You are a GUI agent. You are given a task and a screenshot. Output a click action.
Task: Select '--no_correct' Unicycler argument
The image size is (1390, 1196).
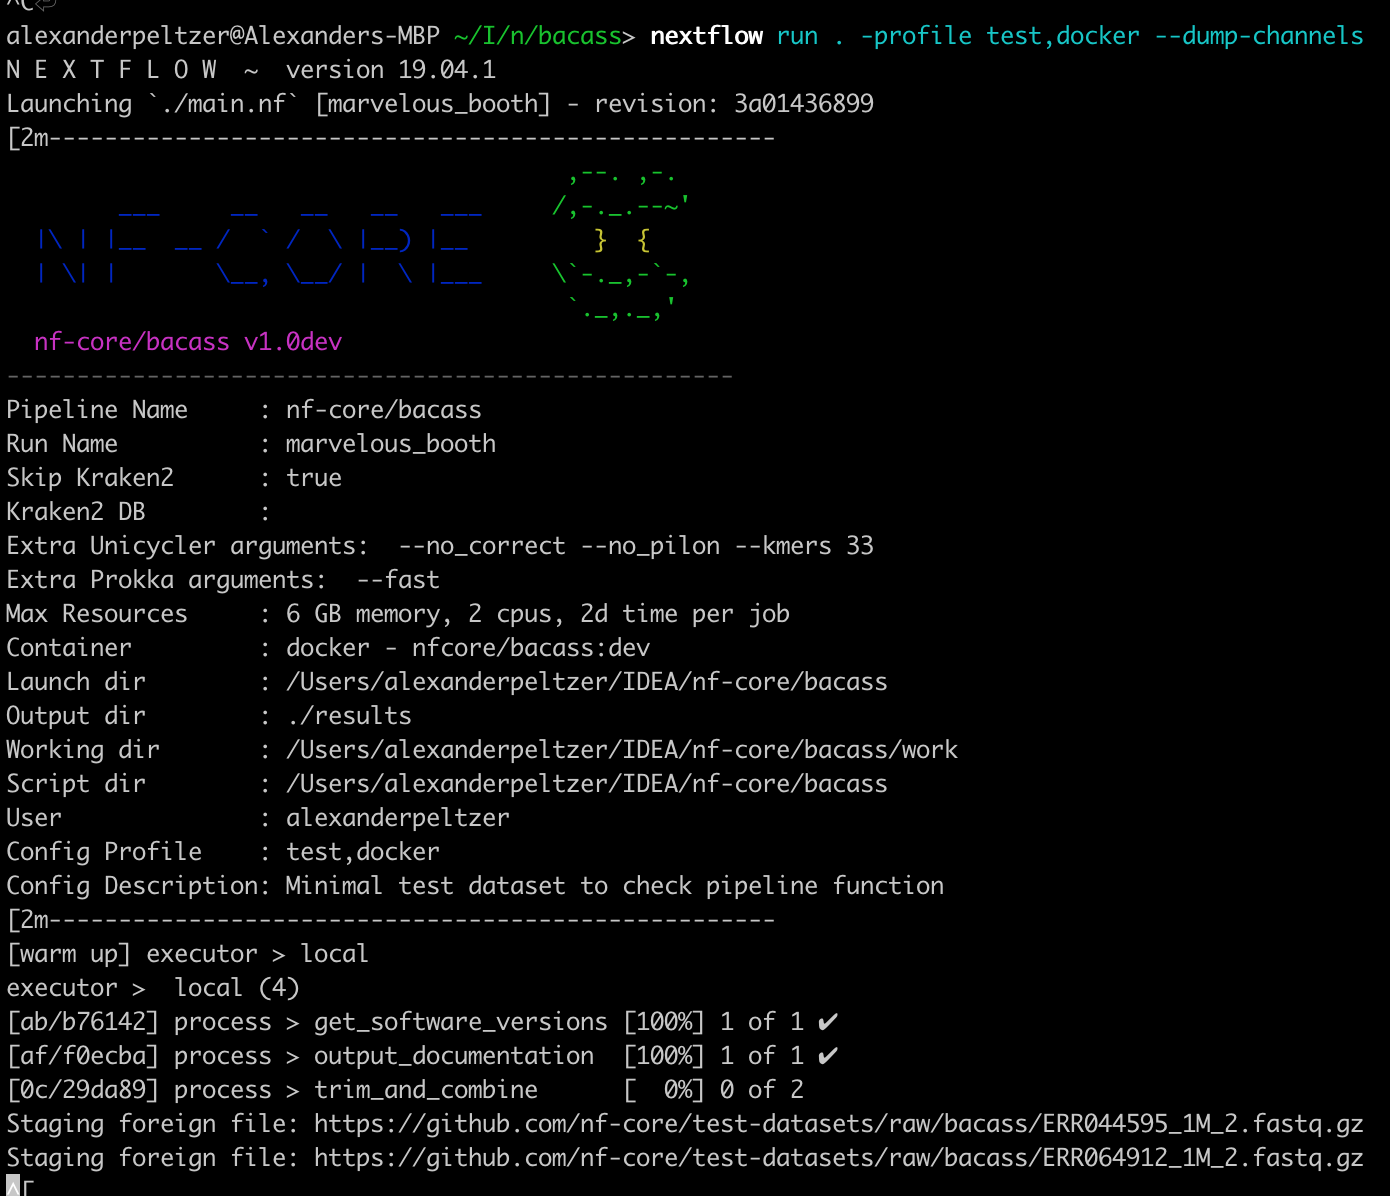pyautogui.click(x=482, y=546)
